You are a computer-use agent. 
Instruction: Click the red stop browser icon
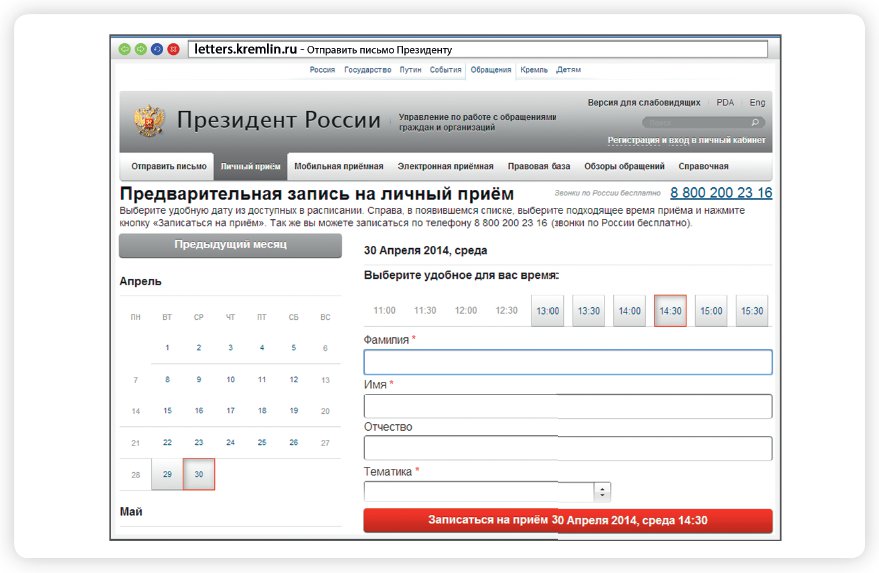pyautogui.click(x=173, y=49)
